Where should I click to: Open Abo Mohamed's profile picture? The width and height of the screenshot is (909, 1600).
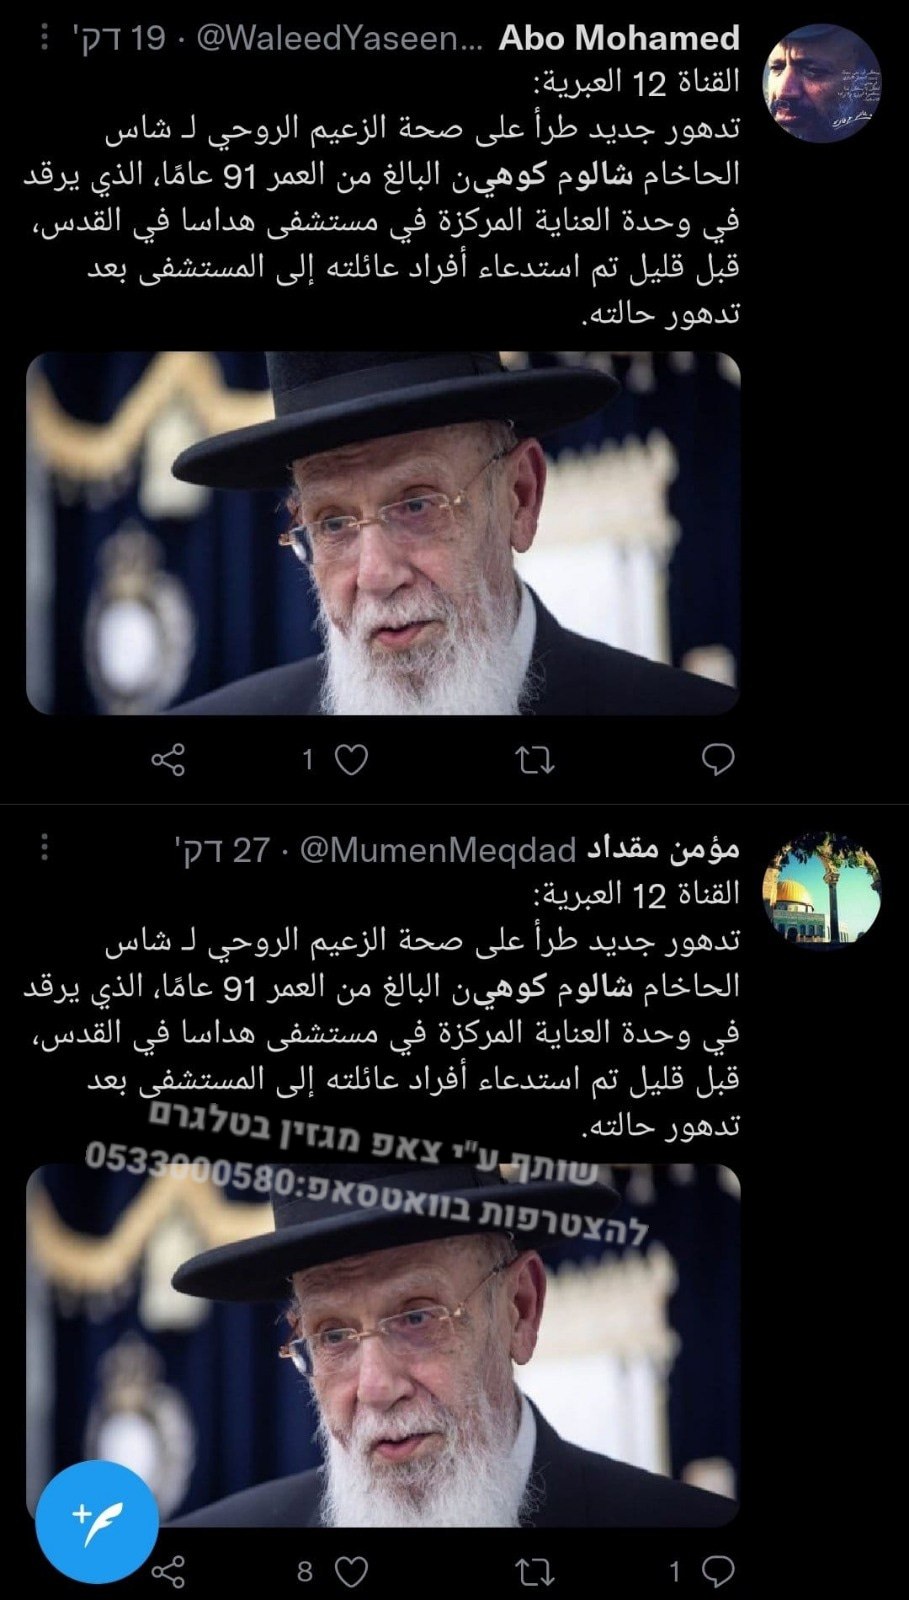point(822,84)
